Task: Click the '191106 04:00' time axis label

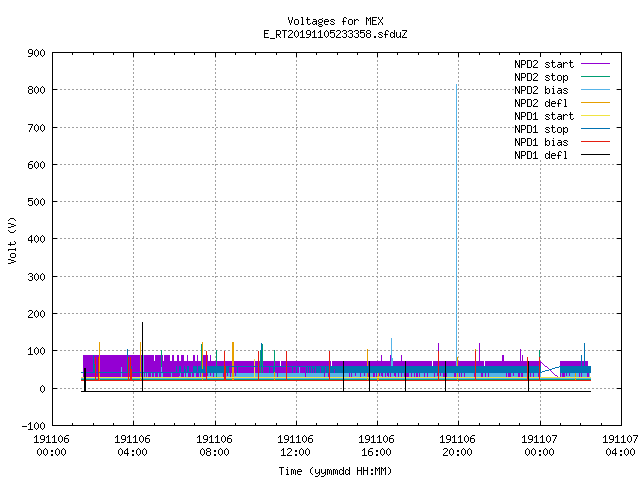Action: (x=132, y=446)
